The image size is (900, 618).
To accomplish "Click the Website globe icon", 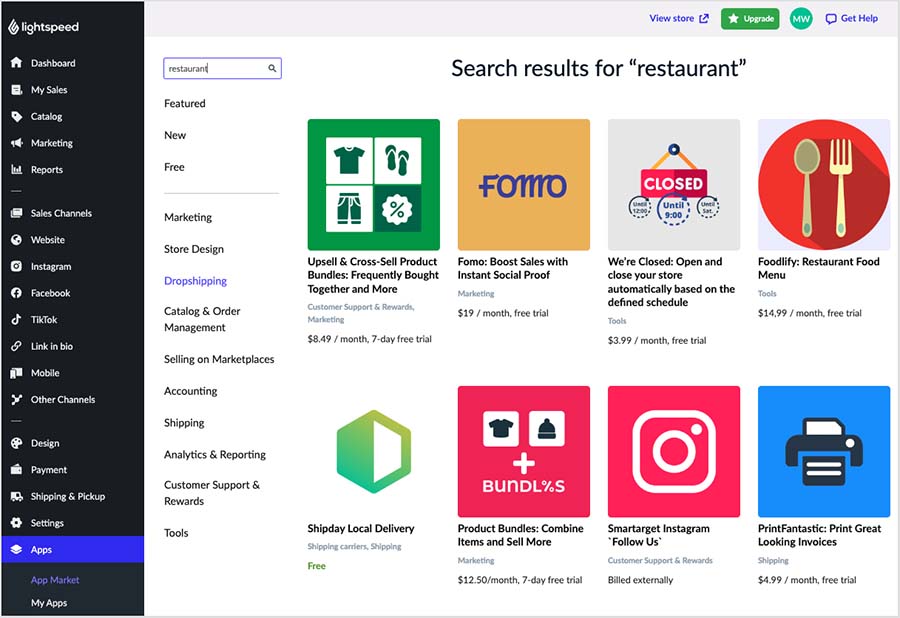I will pyautogui.click(x=16, y=240).
